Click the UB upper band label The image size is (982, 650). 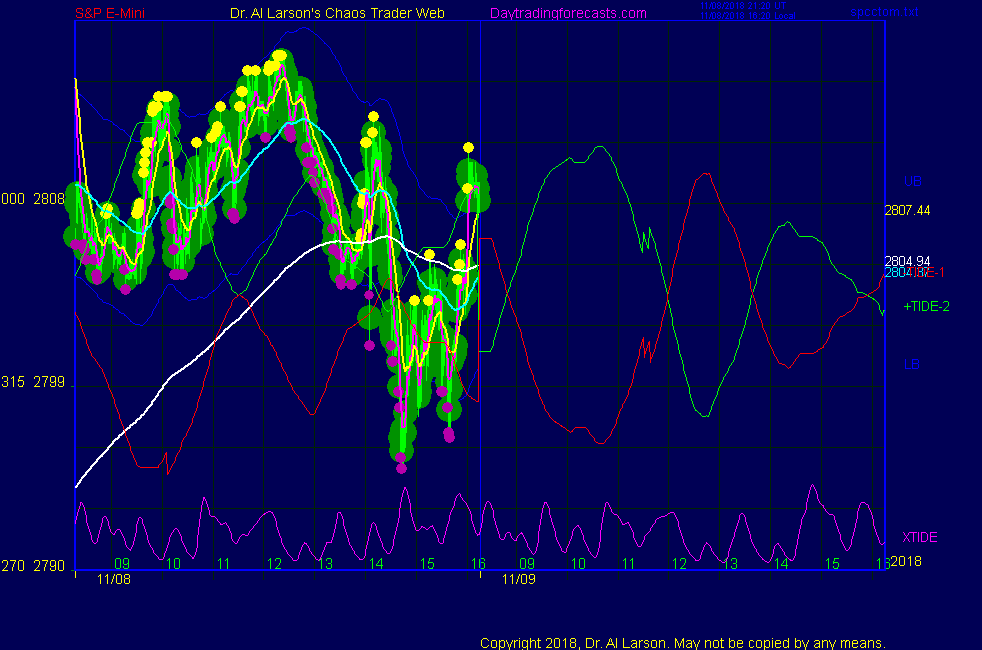point(912,181)
